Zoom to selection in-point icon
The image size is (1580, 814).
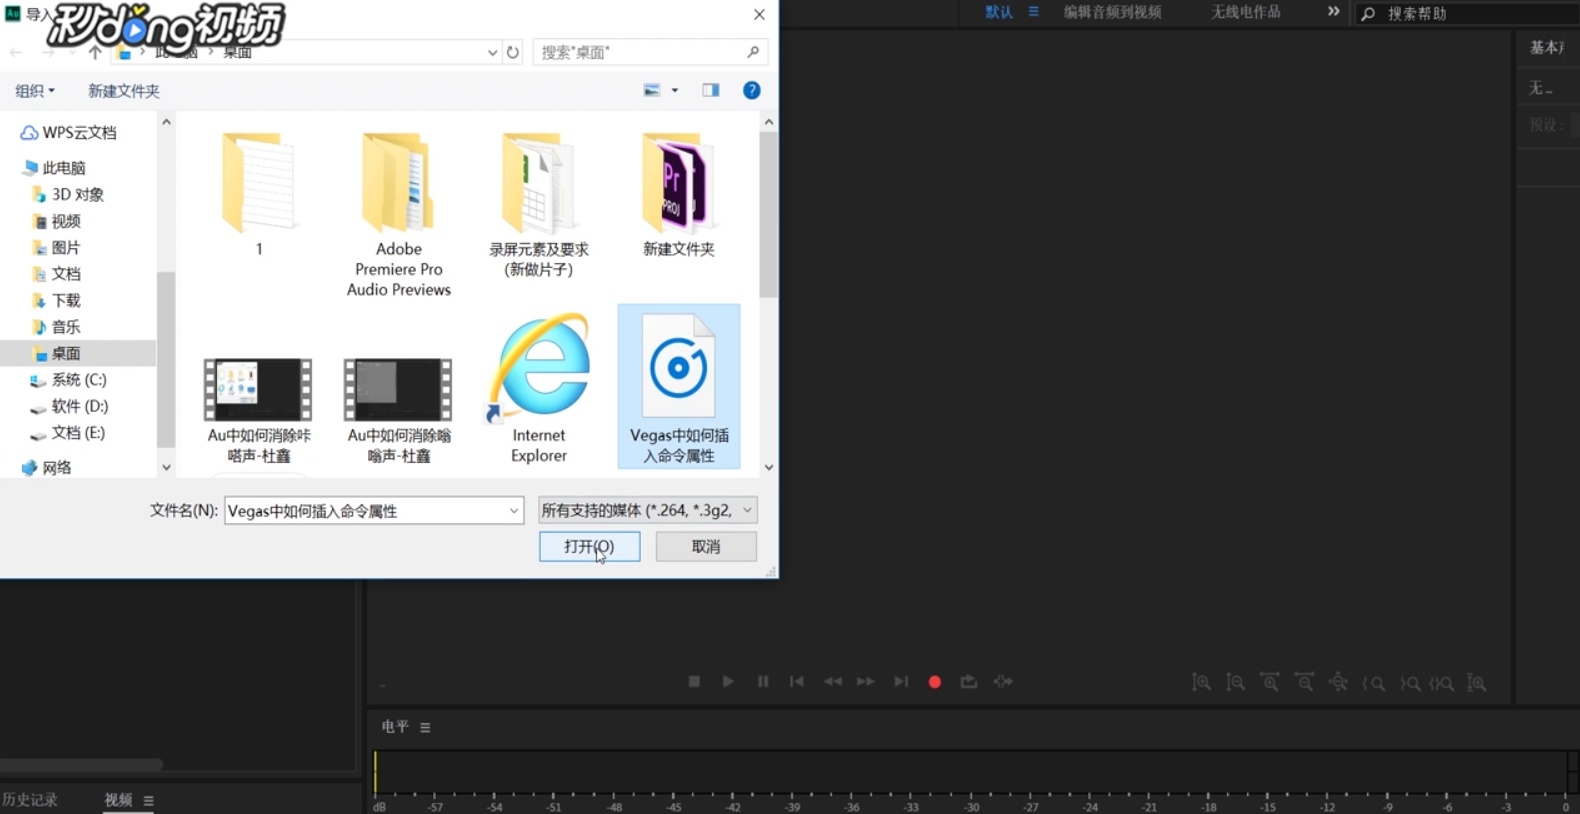(x=1374, y=684)
